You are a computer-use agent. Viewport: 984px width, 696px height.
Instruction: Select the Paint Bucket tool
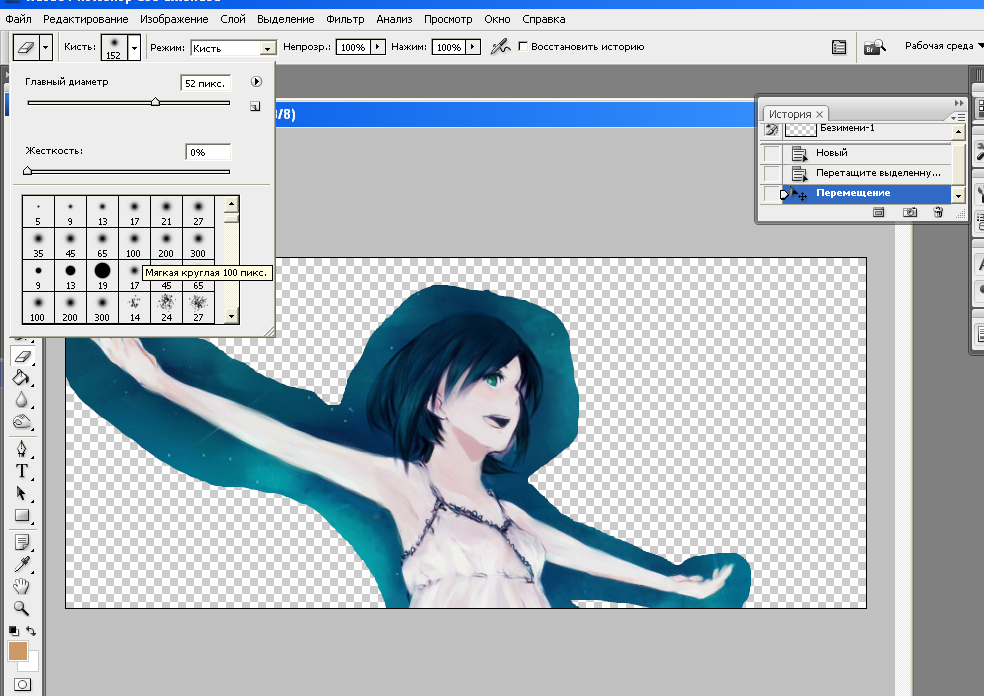pos(21,378)
